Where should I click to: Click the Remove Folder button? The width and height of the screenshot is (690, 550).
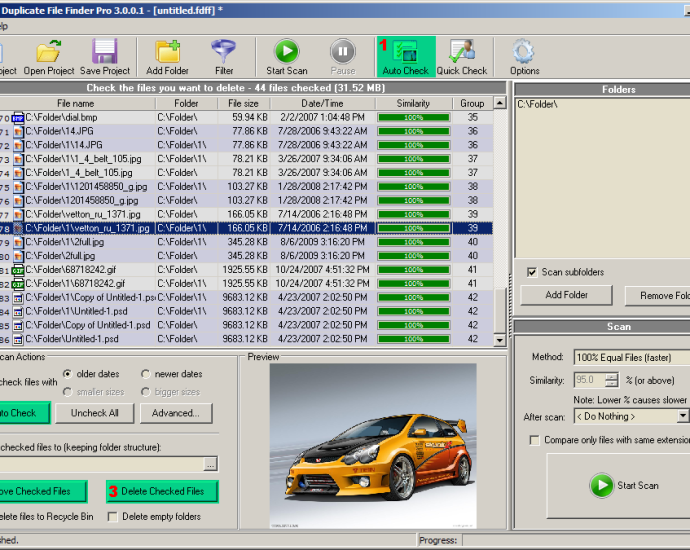(657, 296)
